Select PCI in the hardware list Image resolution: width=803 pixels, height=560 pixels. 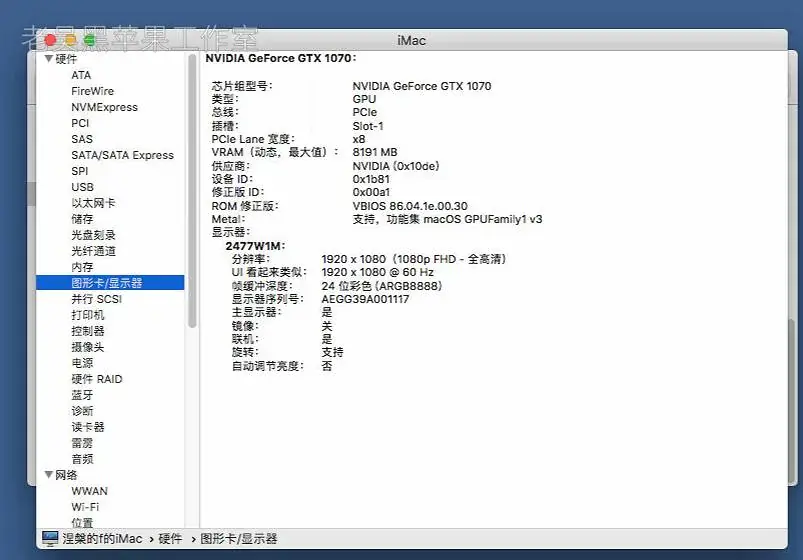point(80,123)
